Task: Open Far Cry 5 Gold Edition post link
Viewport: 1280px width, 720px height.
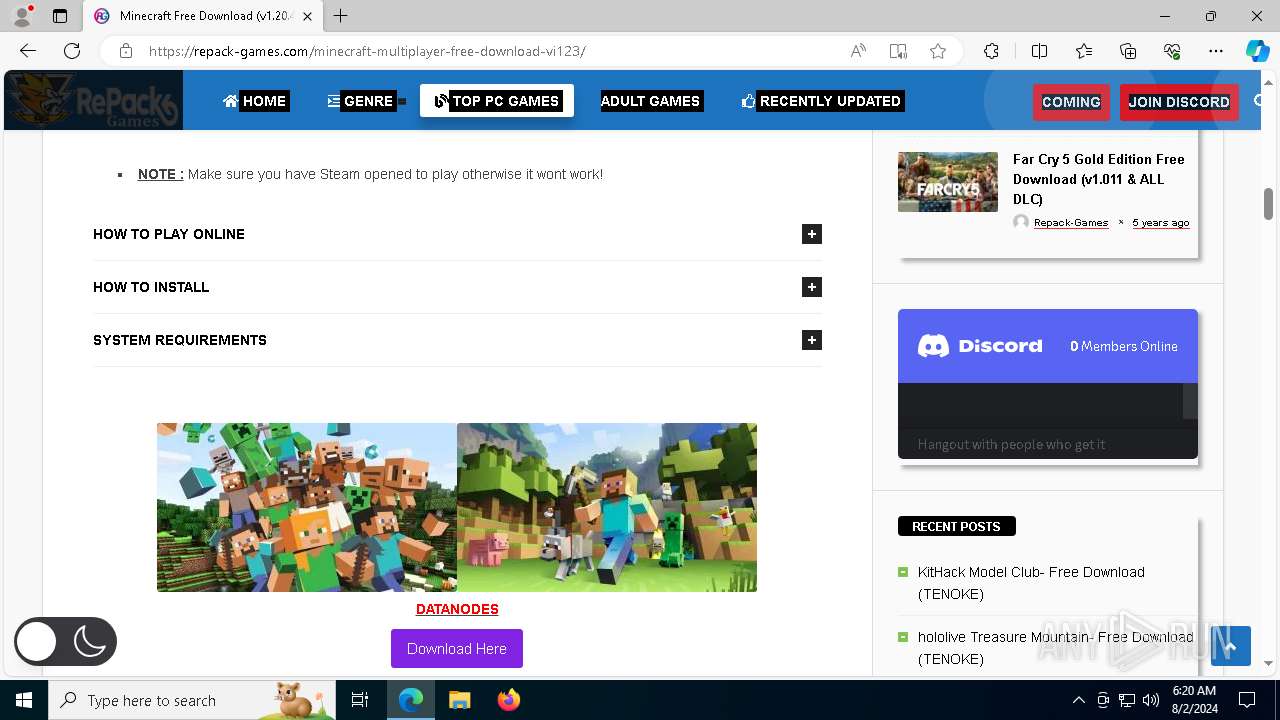Action: tap(1099, 179)
